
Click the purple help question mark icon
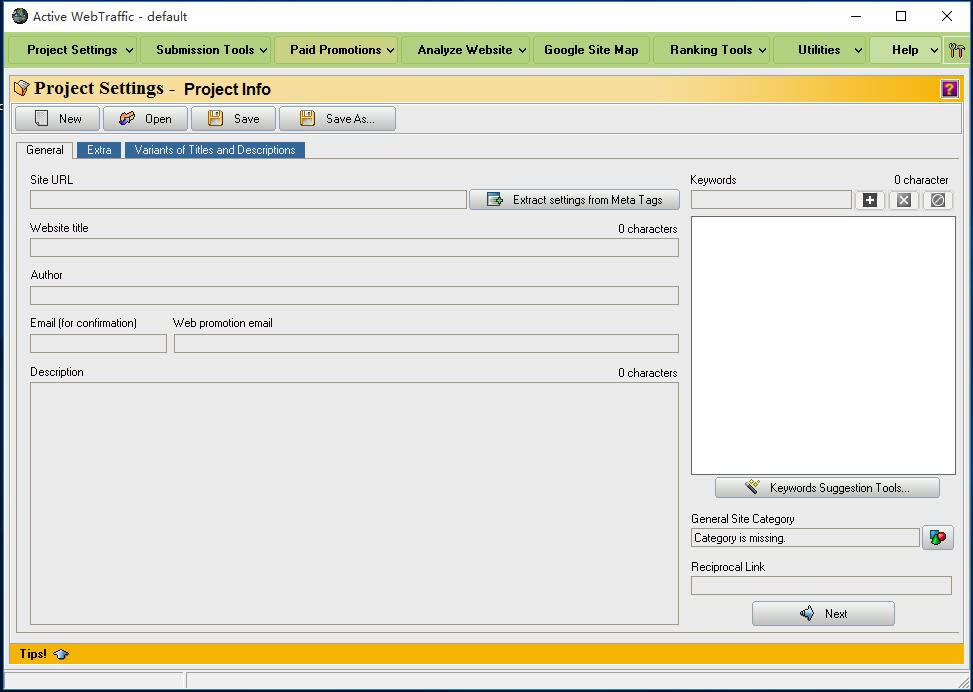949,89
